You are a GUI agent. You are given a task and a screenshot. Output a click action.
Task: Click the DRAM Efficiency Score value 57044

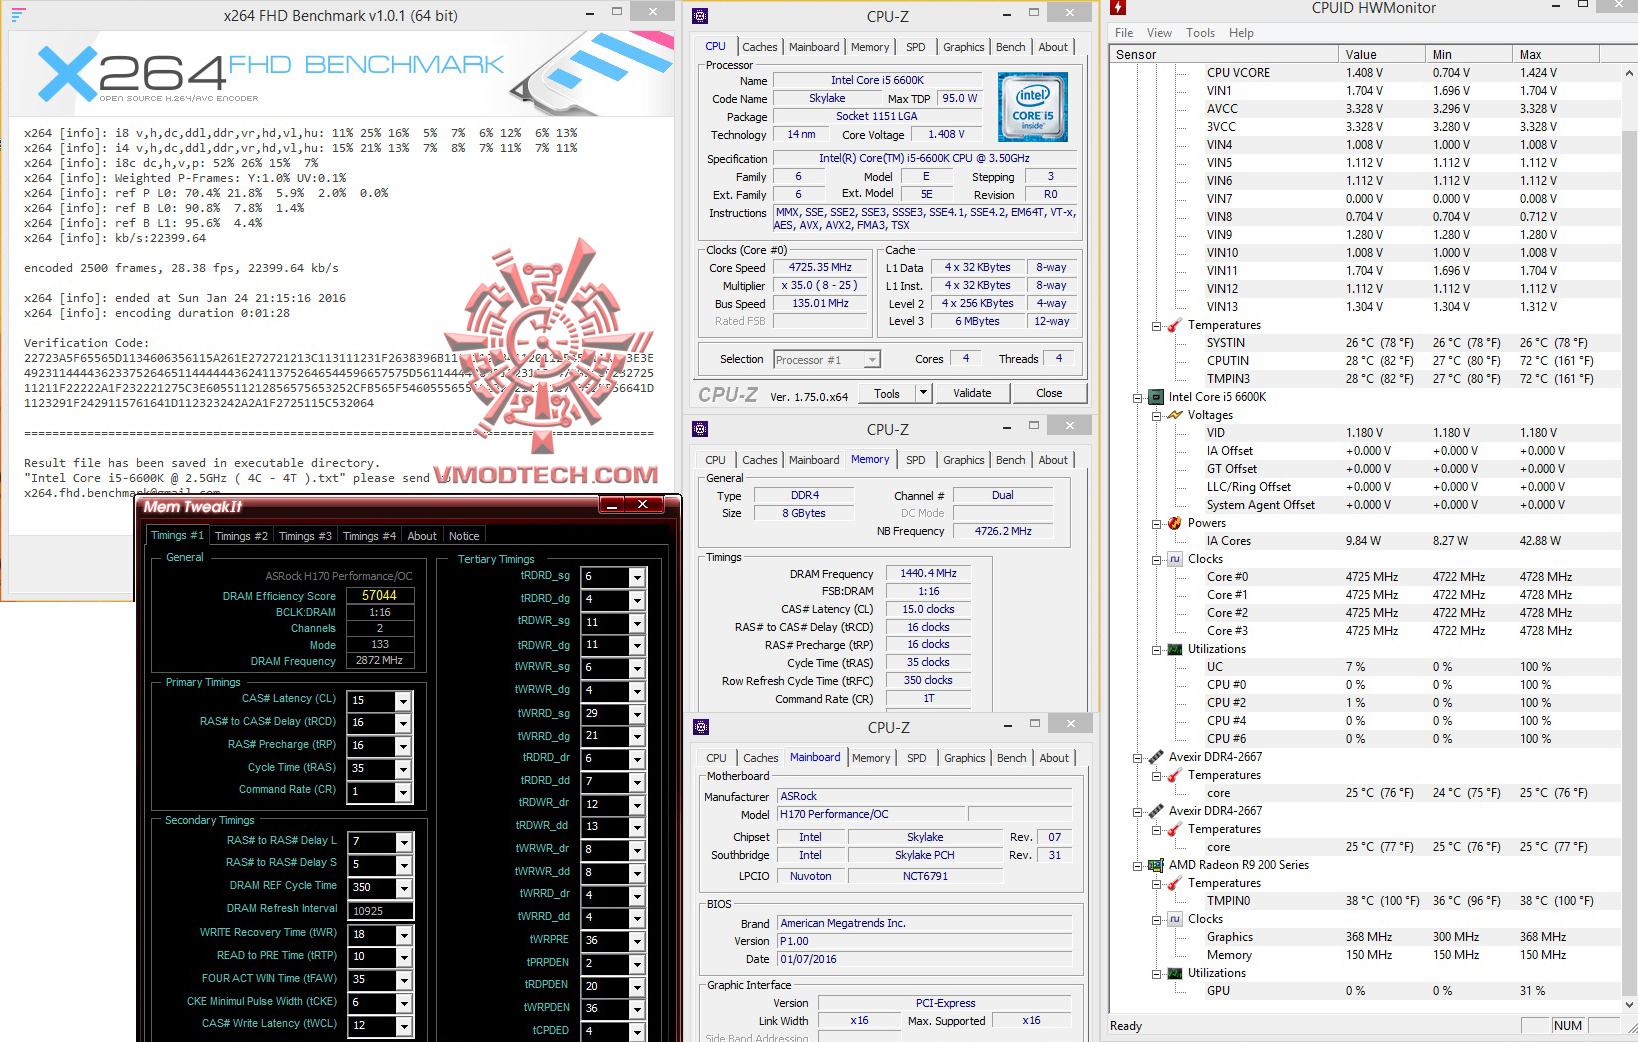[x=379, y=595]
